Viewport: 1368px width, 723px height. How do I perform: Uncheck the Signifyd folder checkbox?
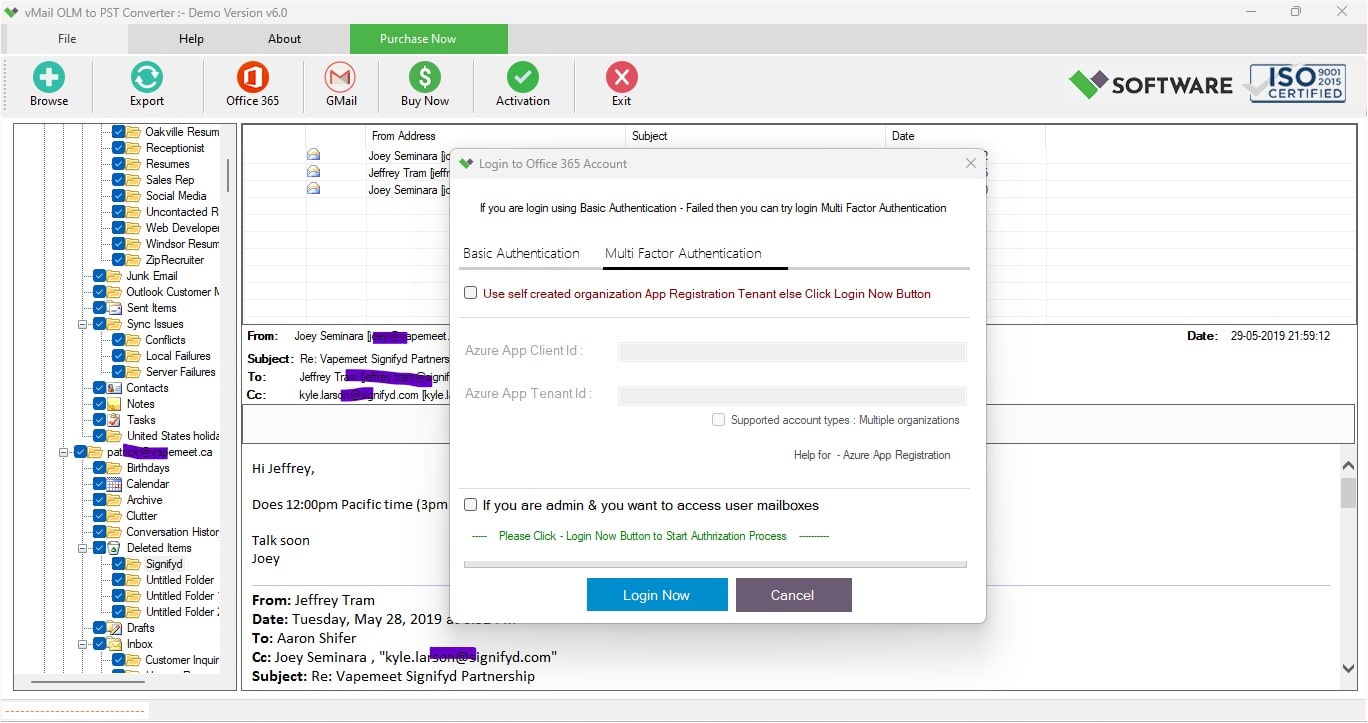(119, 564)
